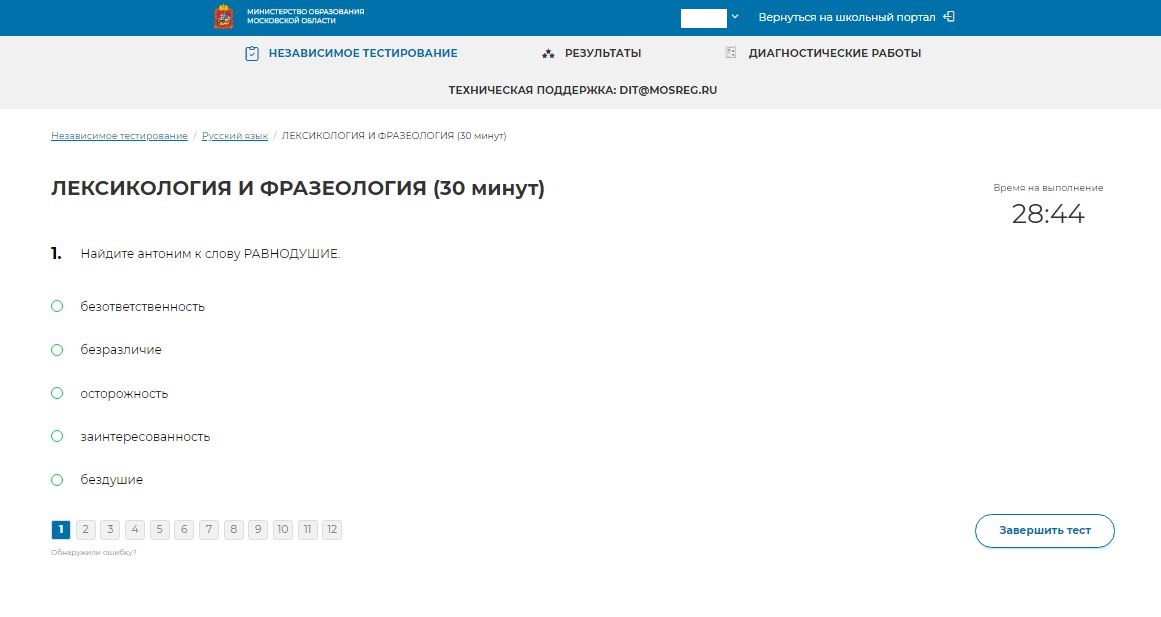Click the Завершить тест button
Viewport: 1161px width, 617px height.
tap(1044, 530)
